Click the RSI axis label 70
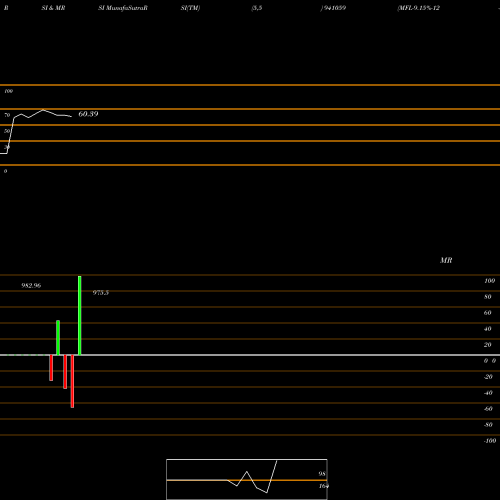Viewport: 500px width, 500px height. (x=7, y=115)
